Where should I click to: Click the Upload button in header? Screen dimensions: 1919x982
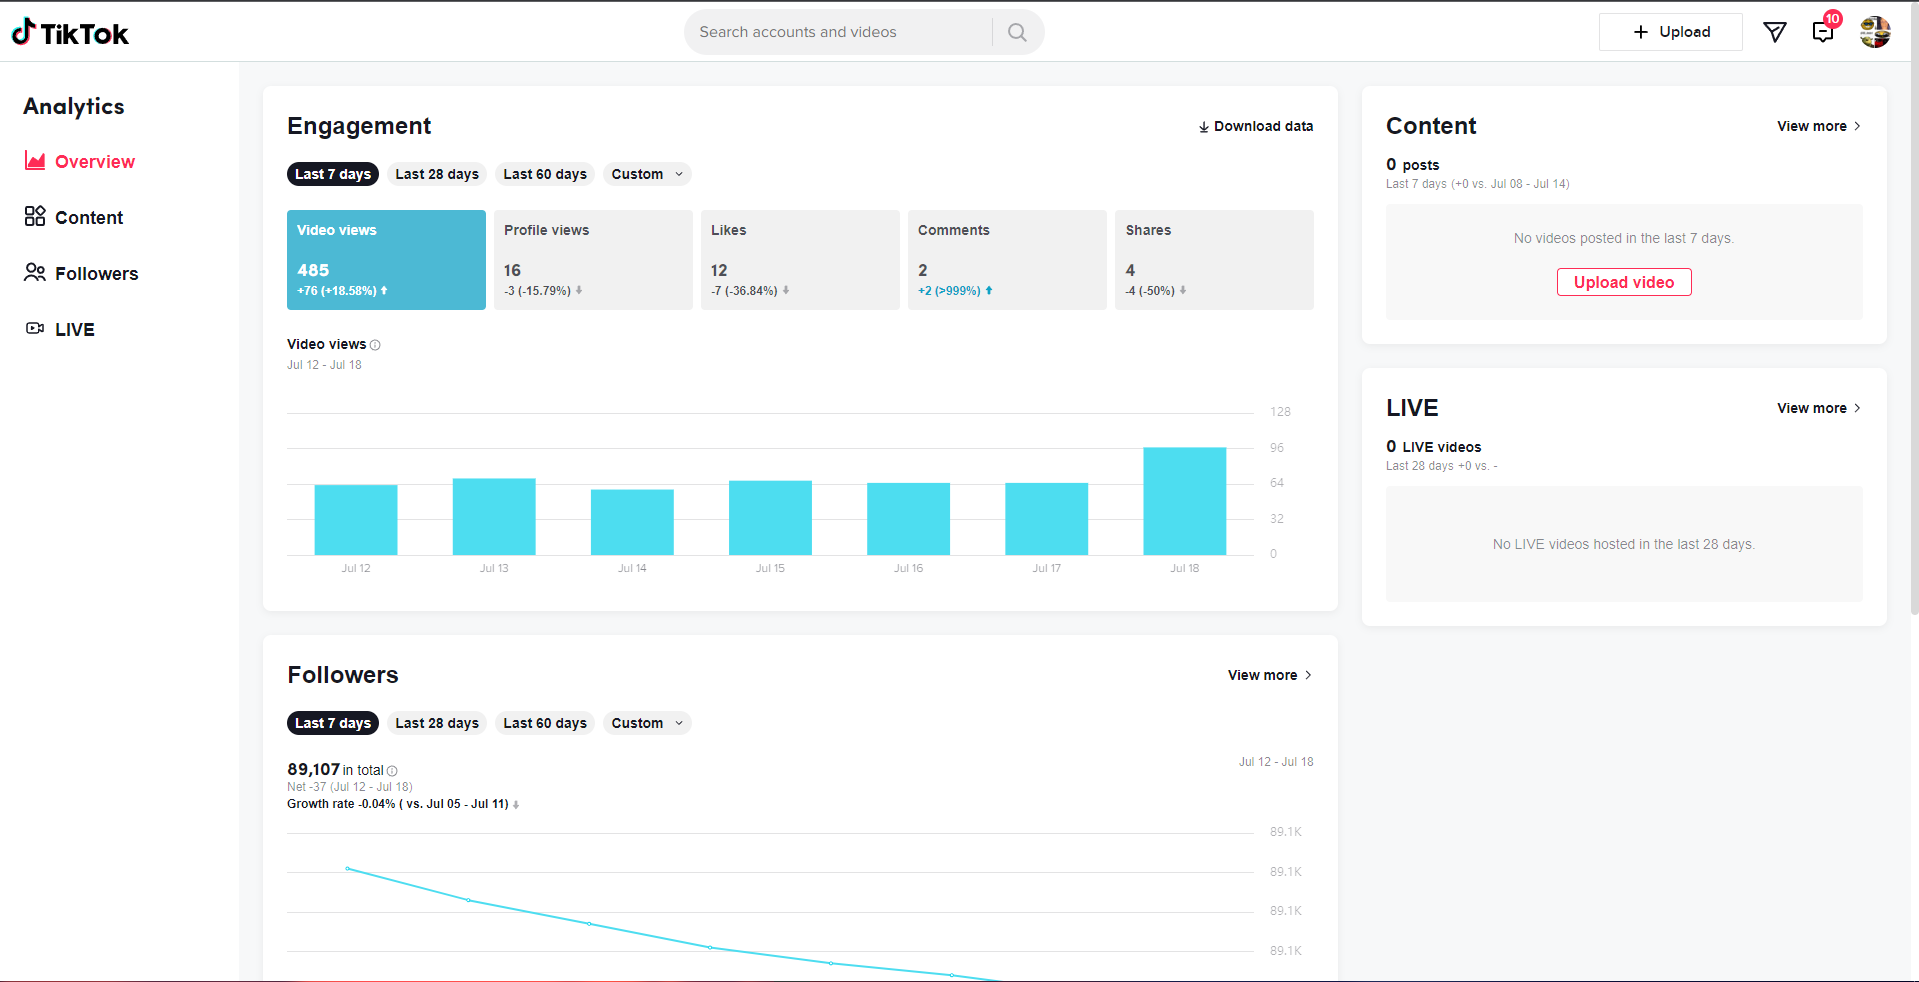pyautogui.click(x=1670, y=32)
